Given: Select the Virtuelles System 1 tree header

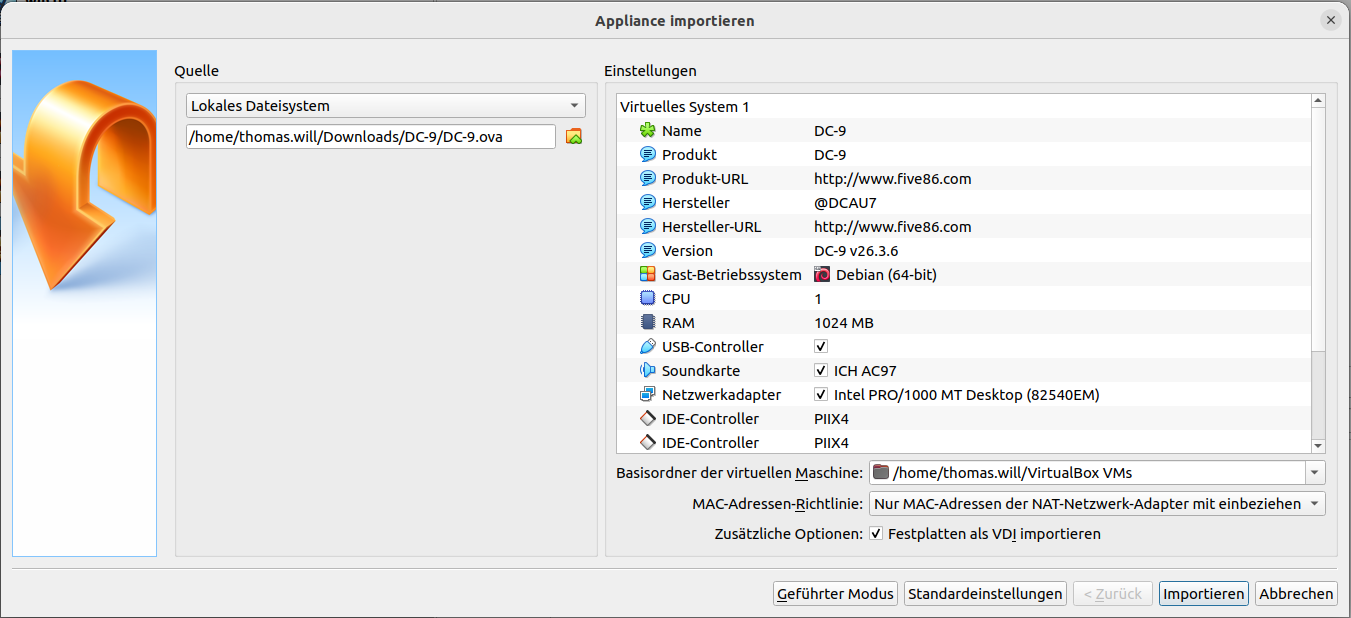Looking at the screenshot, I should [684, 107].
